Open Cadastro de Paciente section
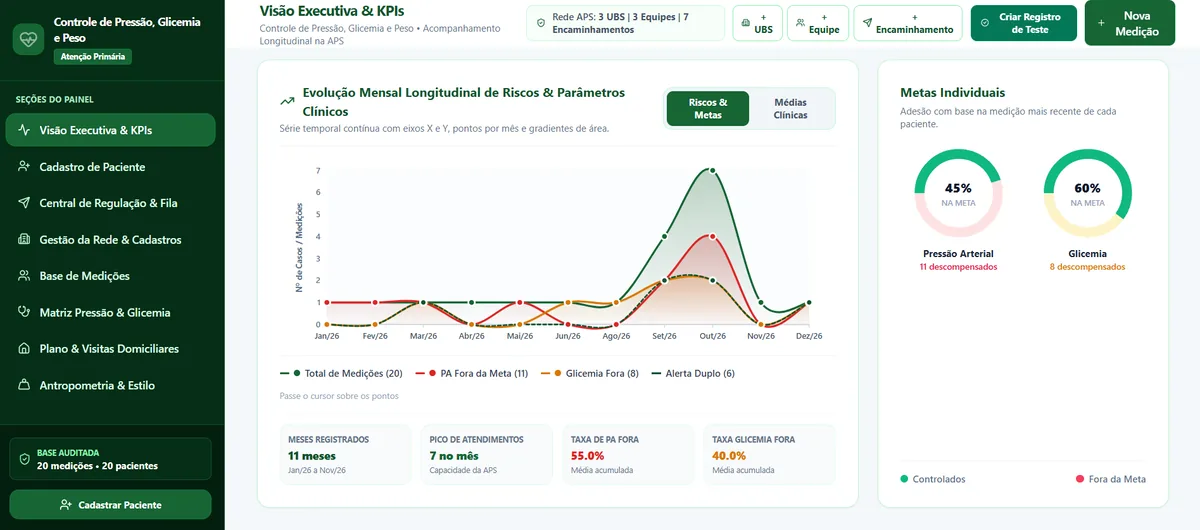The height and width of the screenshot is (530, 1200). click(x=110, y=167)
